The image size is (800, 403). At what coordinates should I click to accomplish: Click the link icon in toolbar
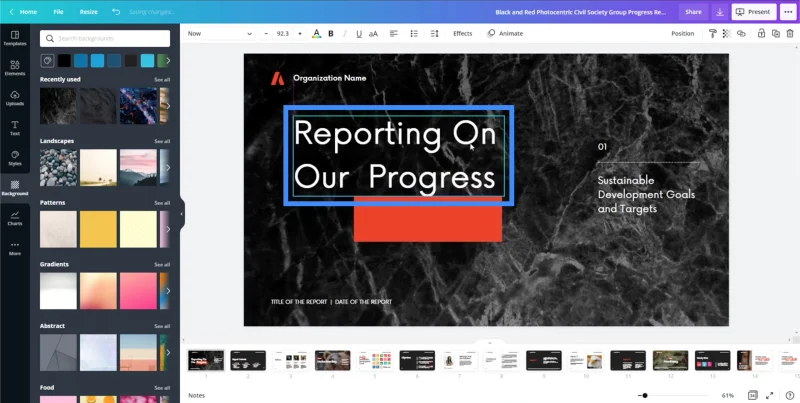coord(741,34)
